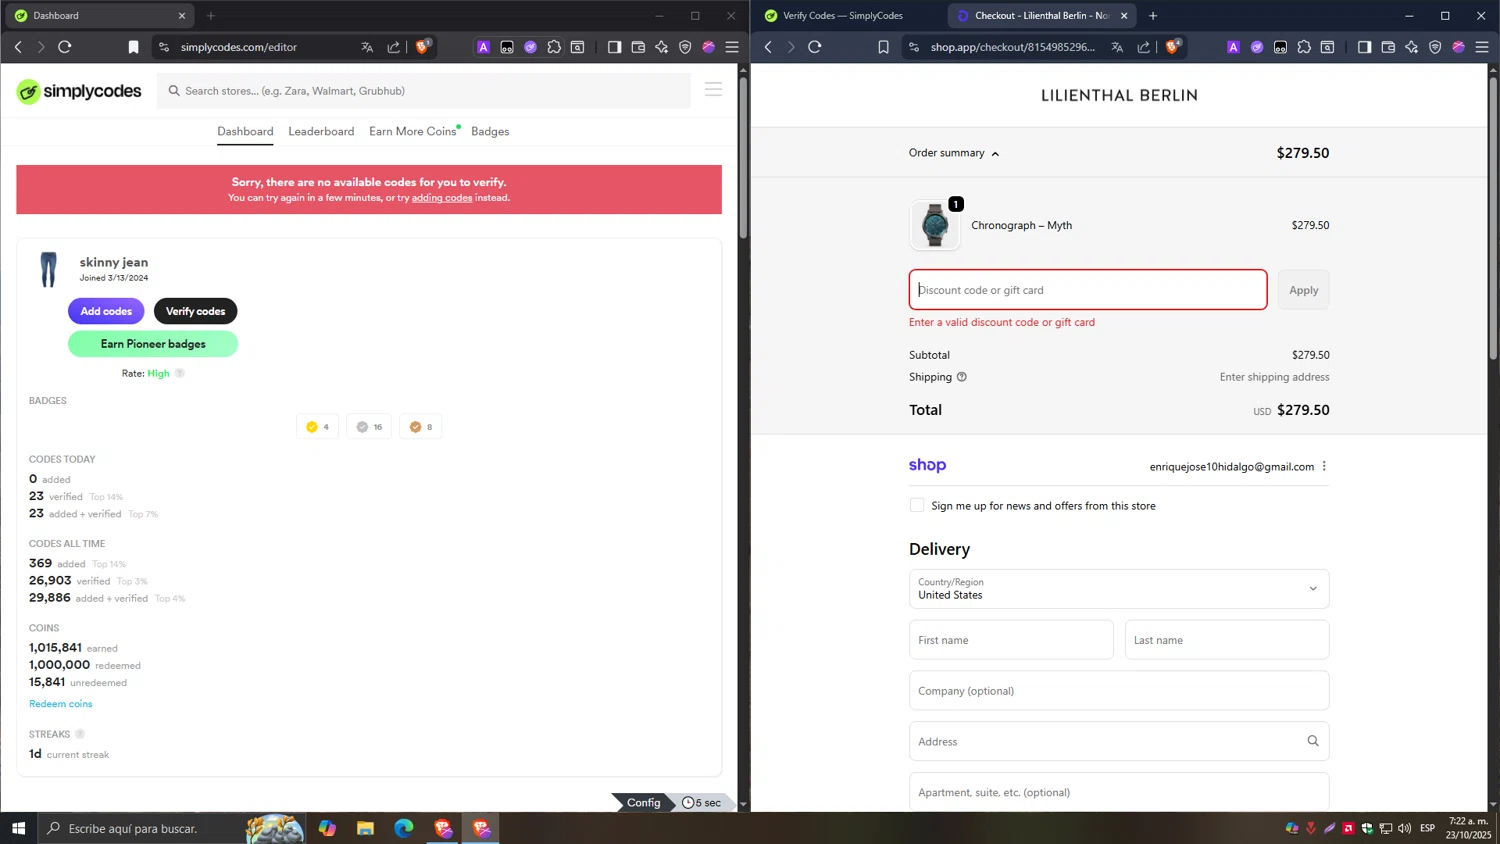Viewport: 1500px width, 844px height.
Task: Follow the adding codes link
Action: 442,198
